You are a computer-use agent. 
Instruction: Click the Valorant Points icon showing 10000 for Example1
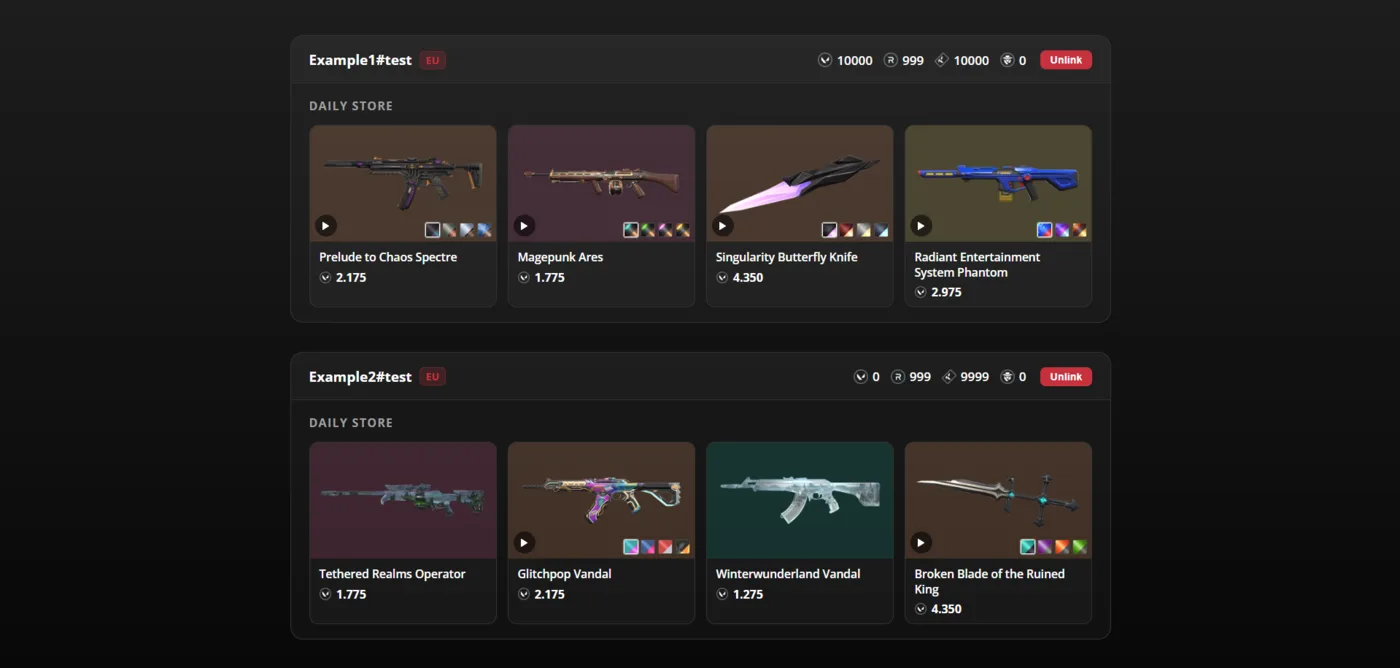[x=825, y=60]
